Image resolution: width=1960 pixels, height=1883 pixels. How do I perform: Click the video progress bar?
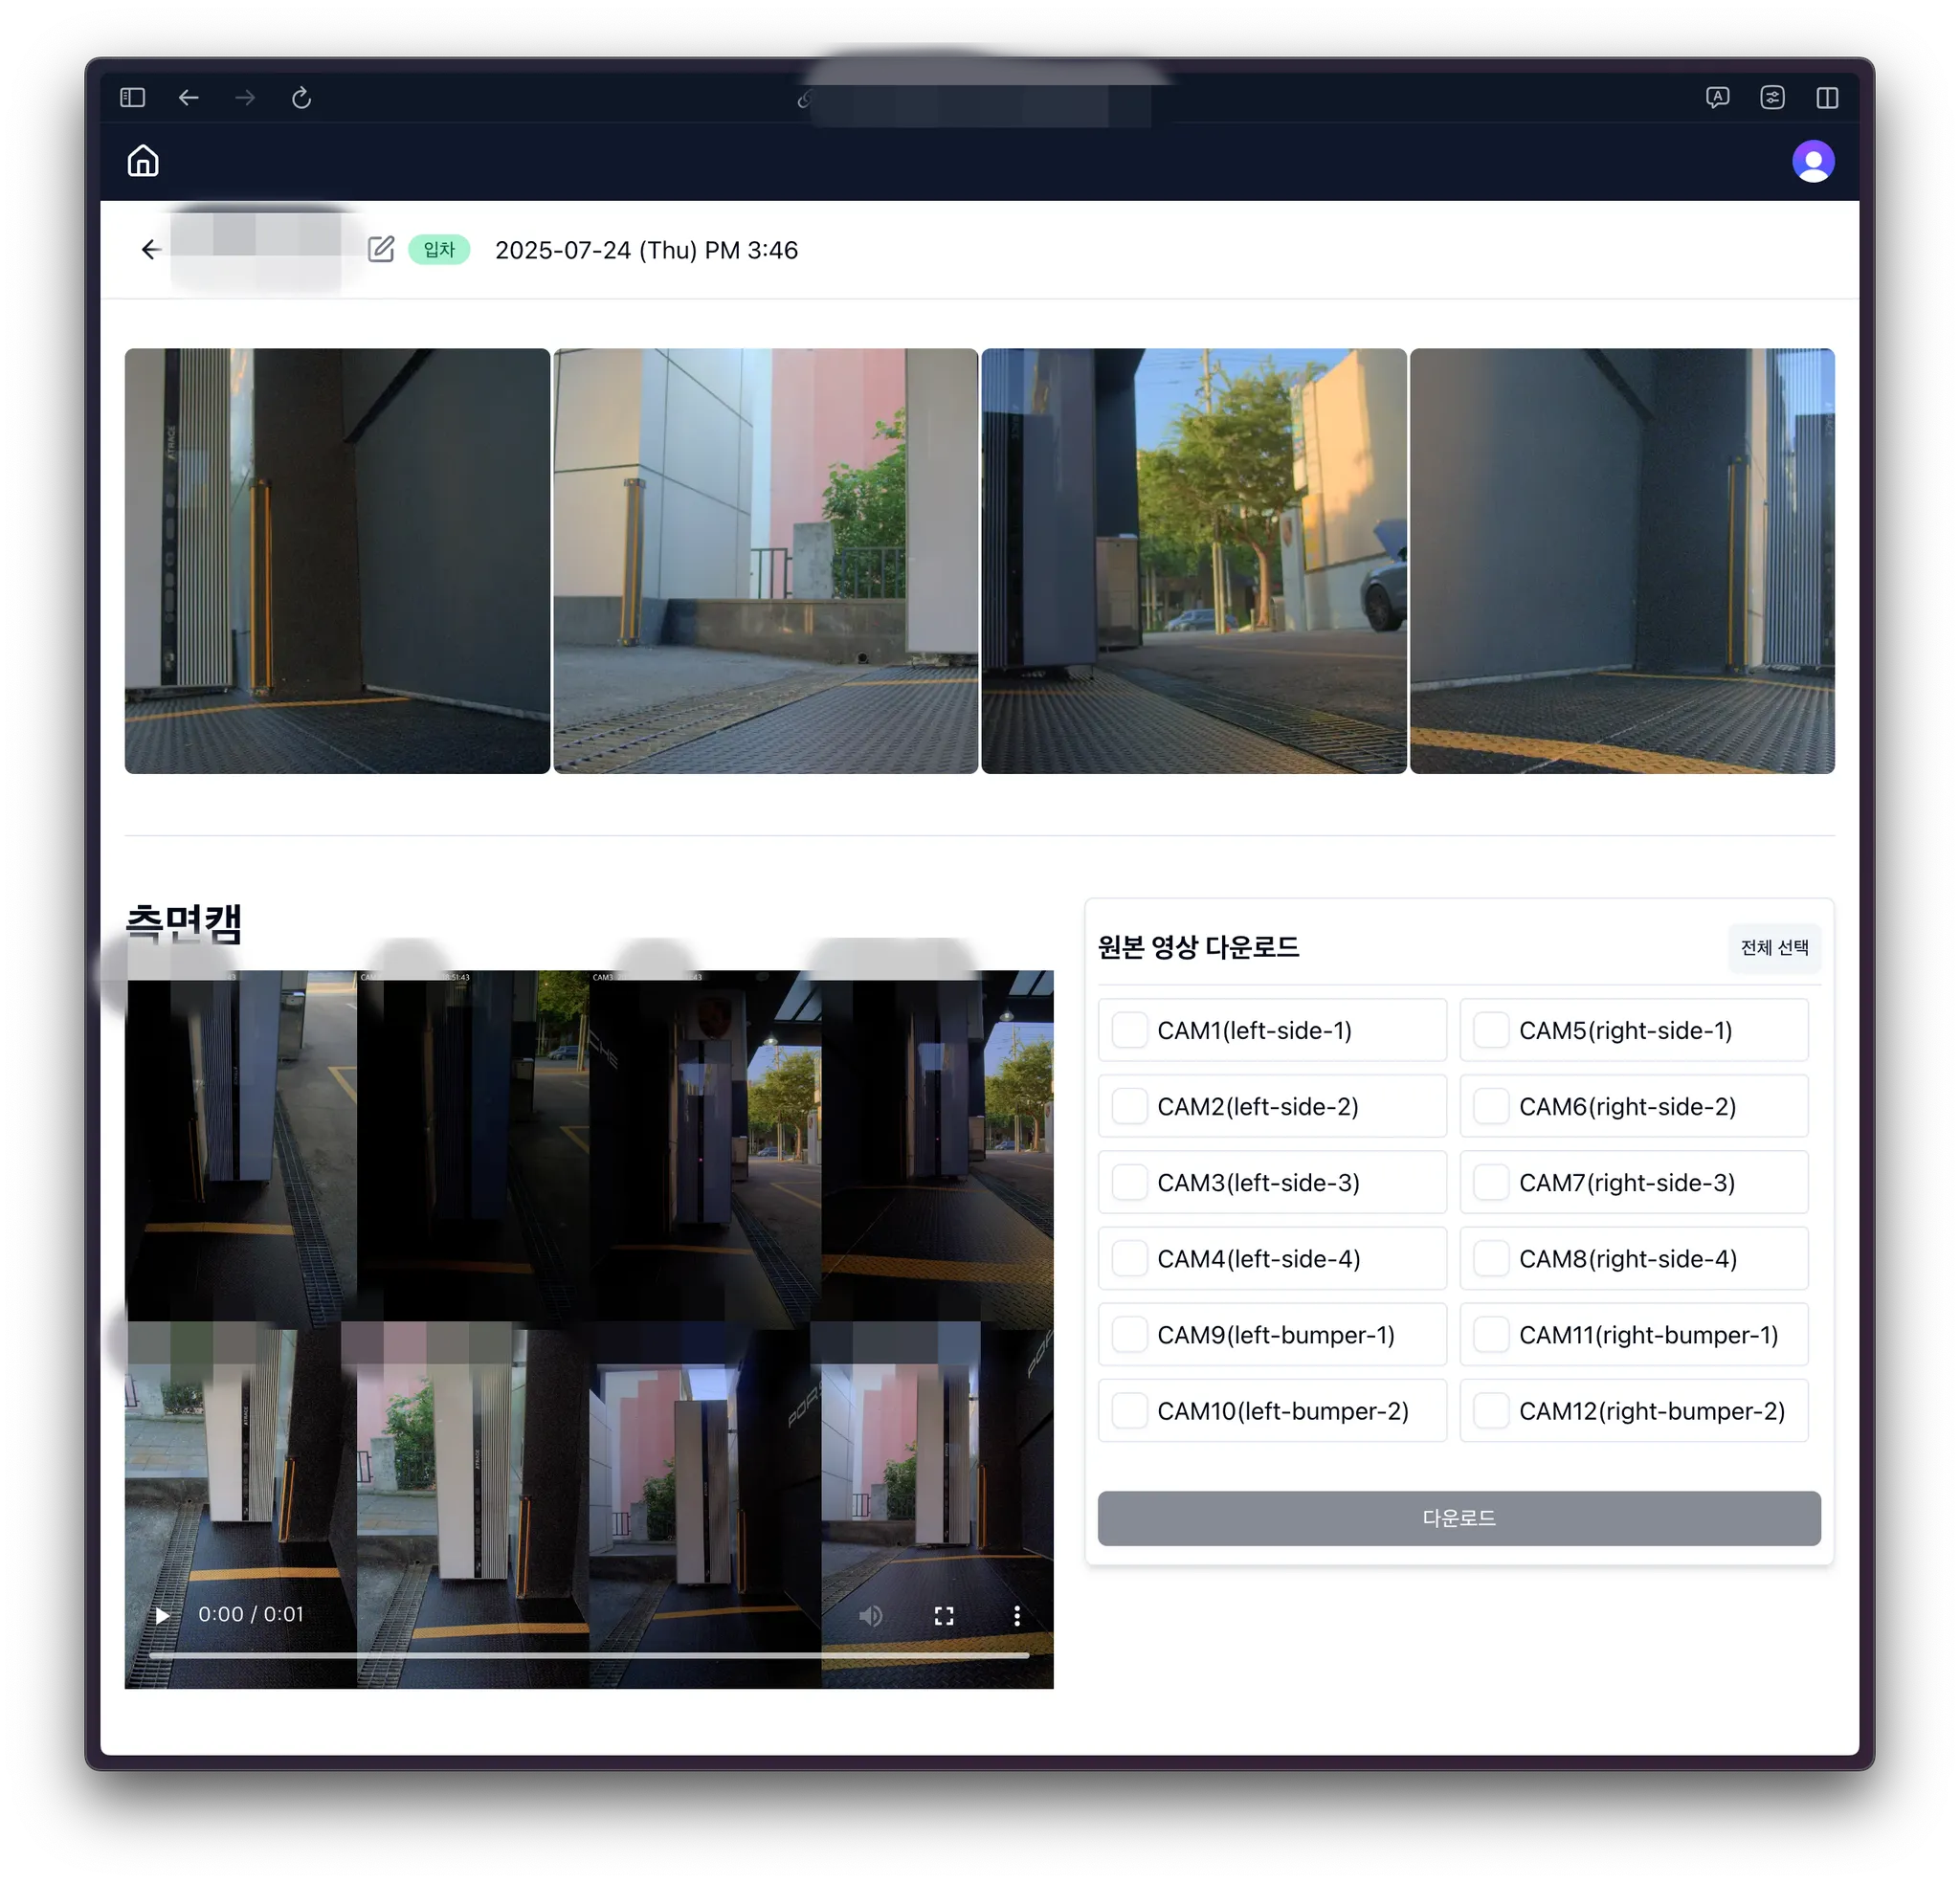tap(588, 1655)
